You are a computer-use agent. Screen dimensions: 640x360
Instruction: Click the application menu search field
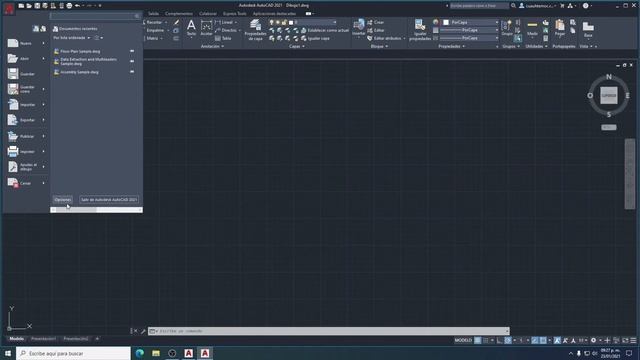click(x=95, y=16)
